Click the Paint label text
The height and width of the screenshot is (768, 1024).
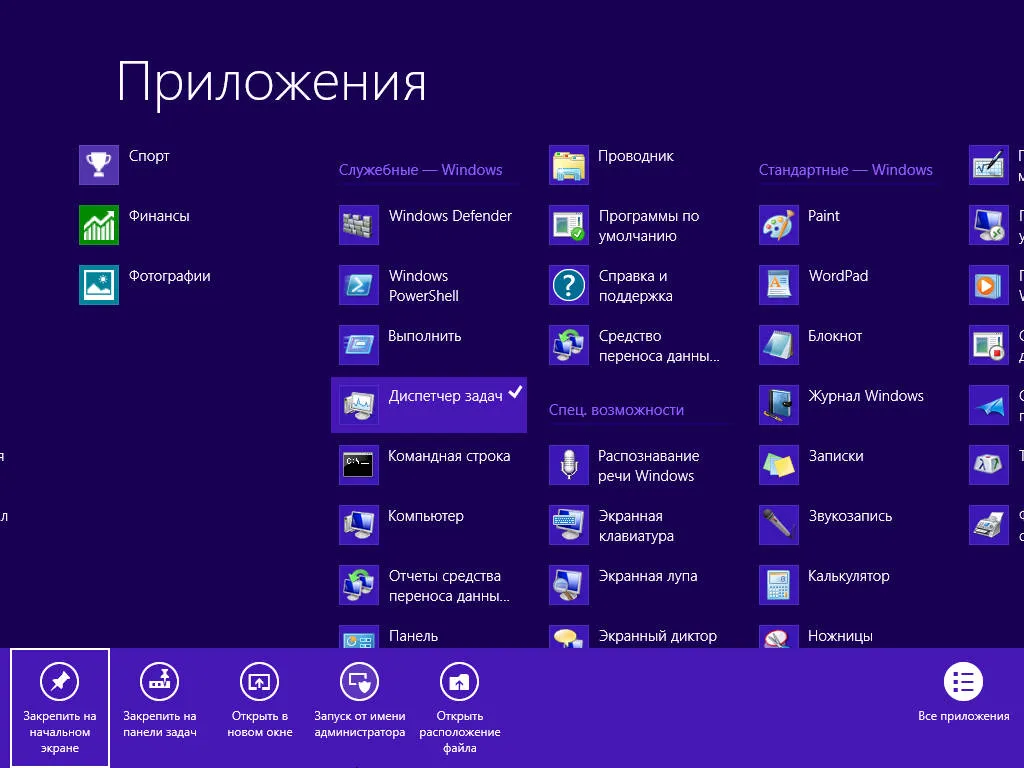(824, 216)
